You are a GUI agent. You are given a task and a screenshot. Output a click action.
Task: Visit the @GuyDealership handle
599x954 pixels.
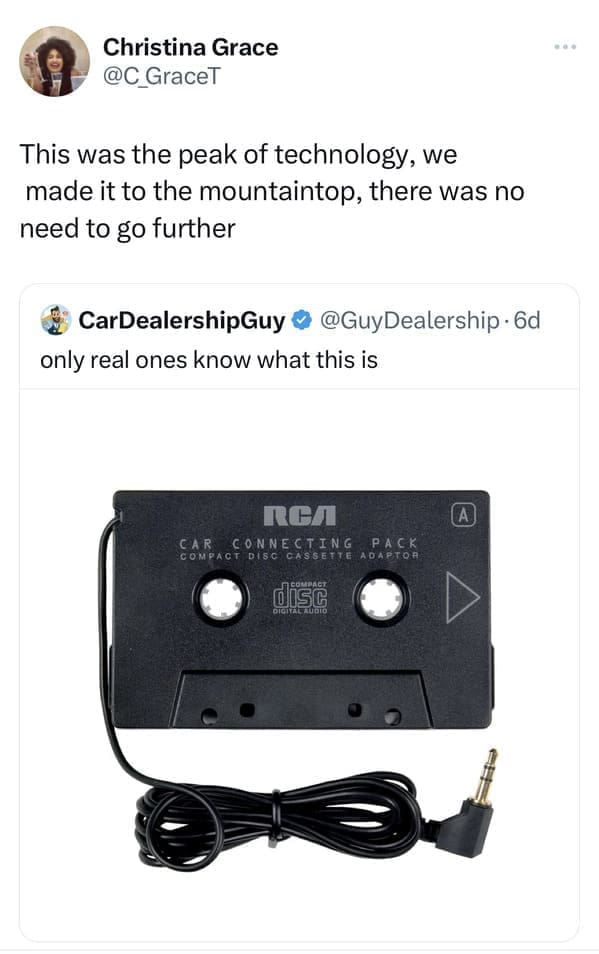(x=409, y=320)
